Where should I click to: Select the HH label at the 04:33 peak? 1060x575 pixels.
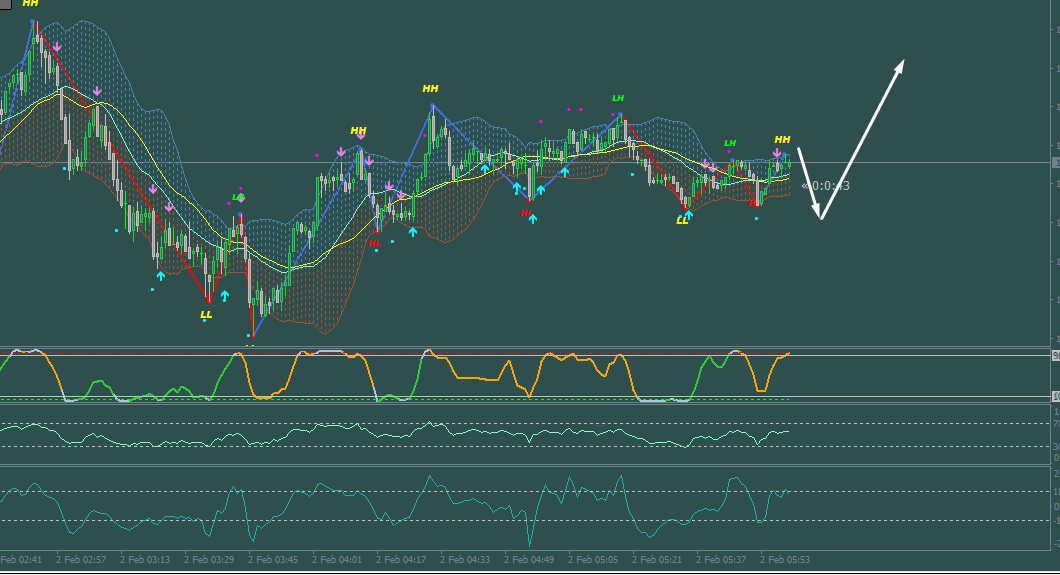pyautogui.click(x=430, y=89)
